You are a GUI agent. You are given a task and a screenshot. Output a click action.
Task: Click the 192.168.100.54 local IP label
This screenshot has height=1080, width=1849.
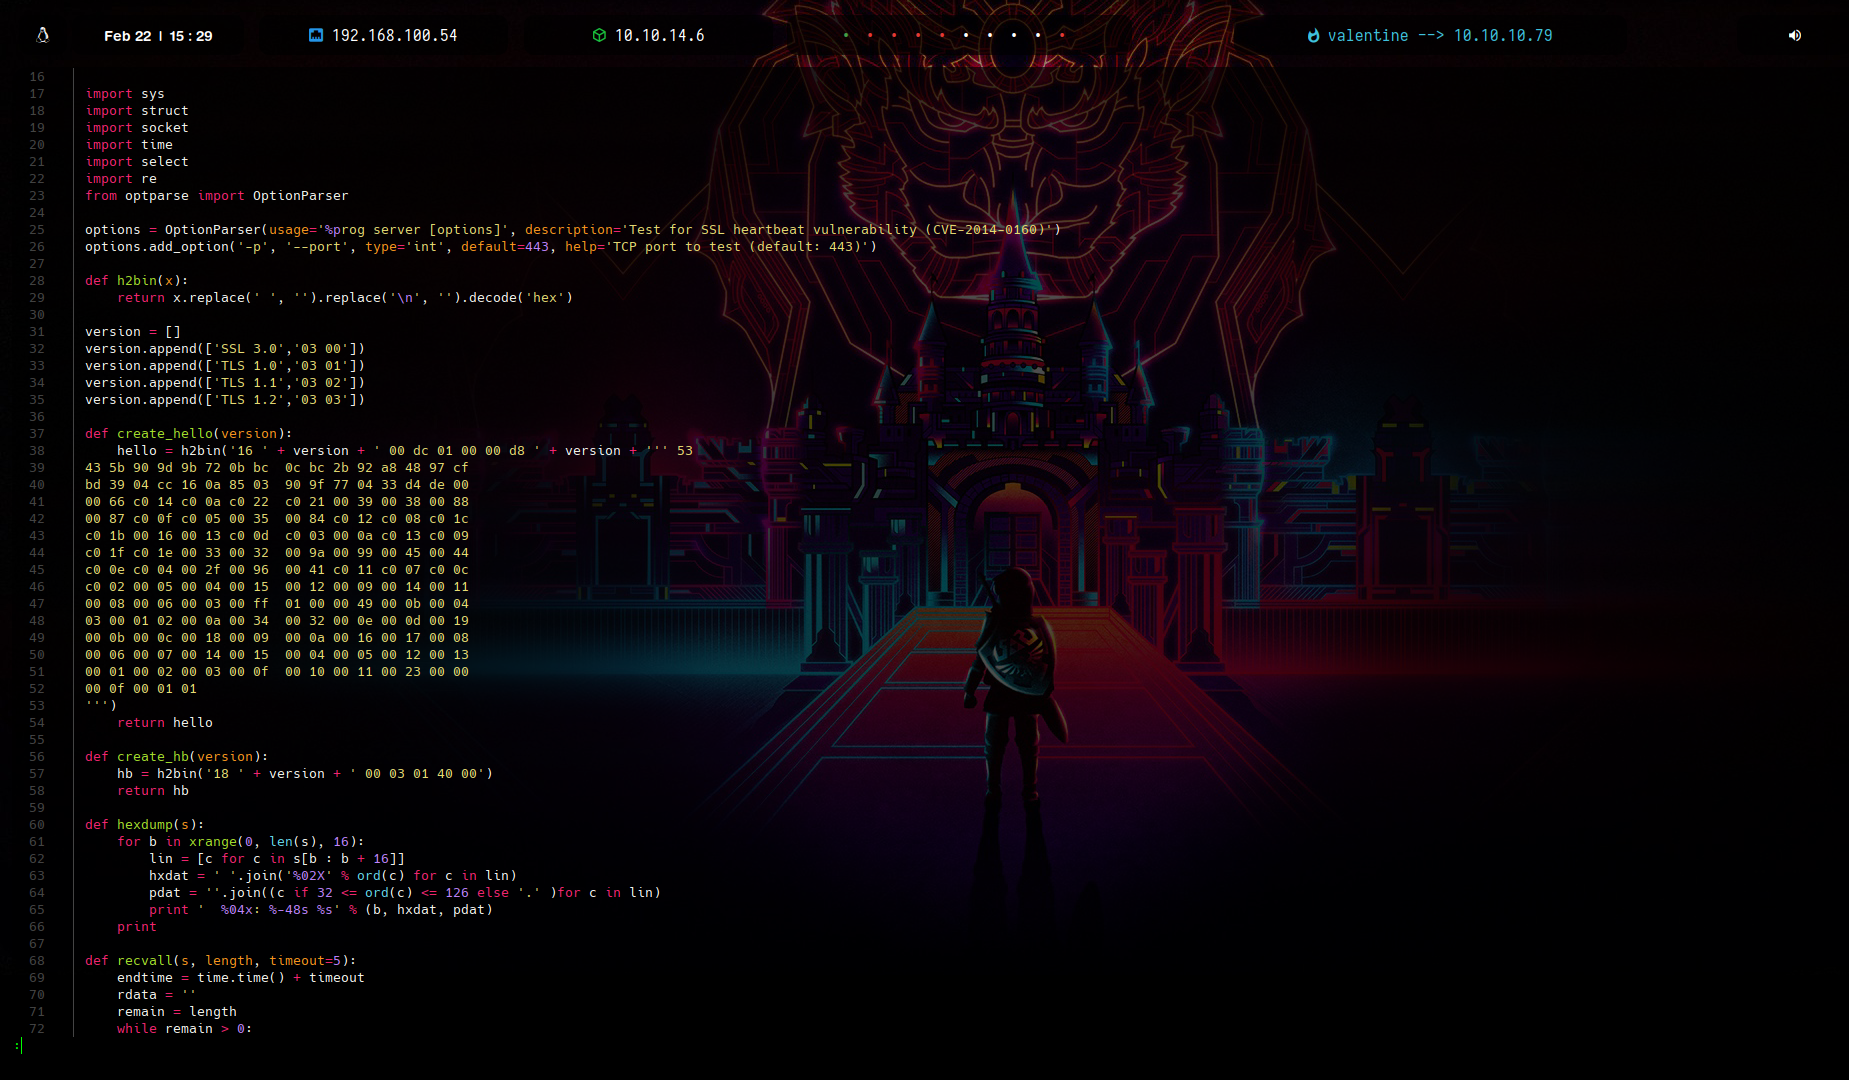coord(394,36)
